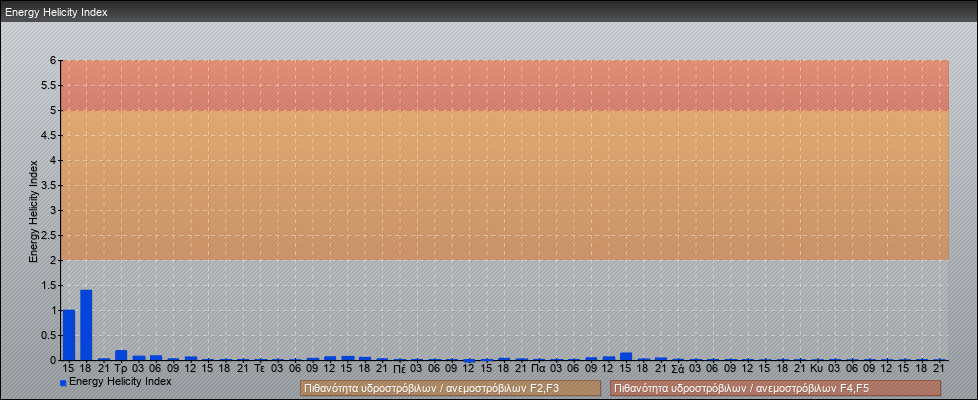Select the F4,F5 waterspout probability legend box

[775, 388]
